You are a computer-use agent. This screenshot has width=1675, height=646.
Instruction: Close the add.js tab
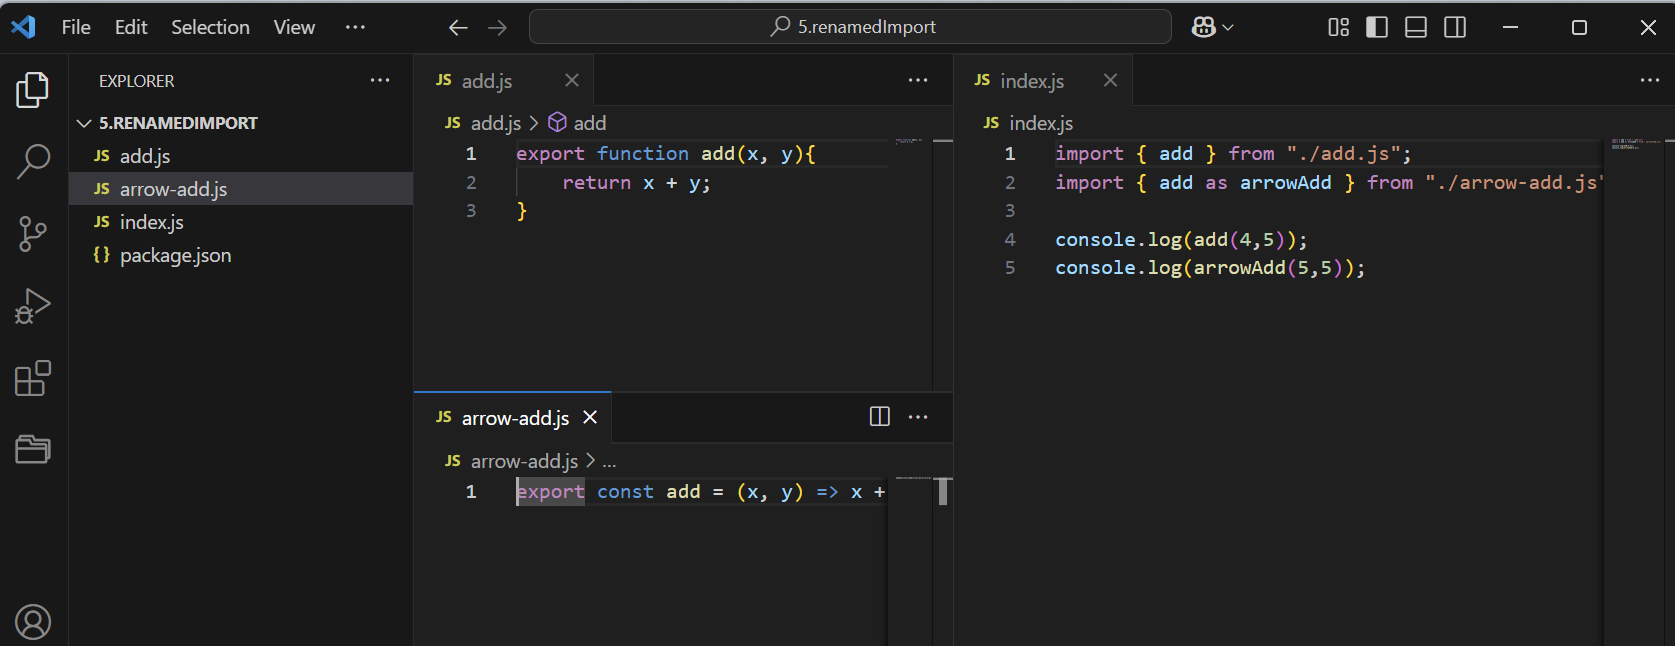click(571, 80)
